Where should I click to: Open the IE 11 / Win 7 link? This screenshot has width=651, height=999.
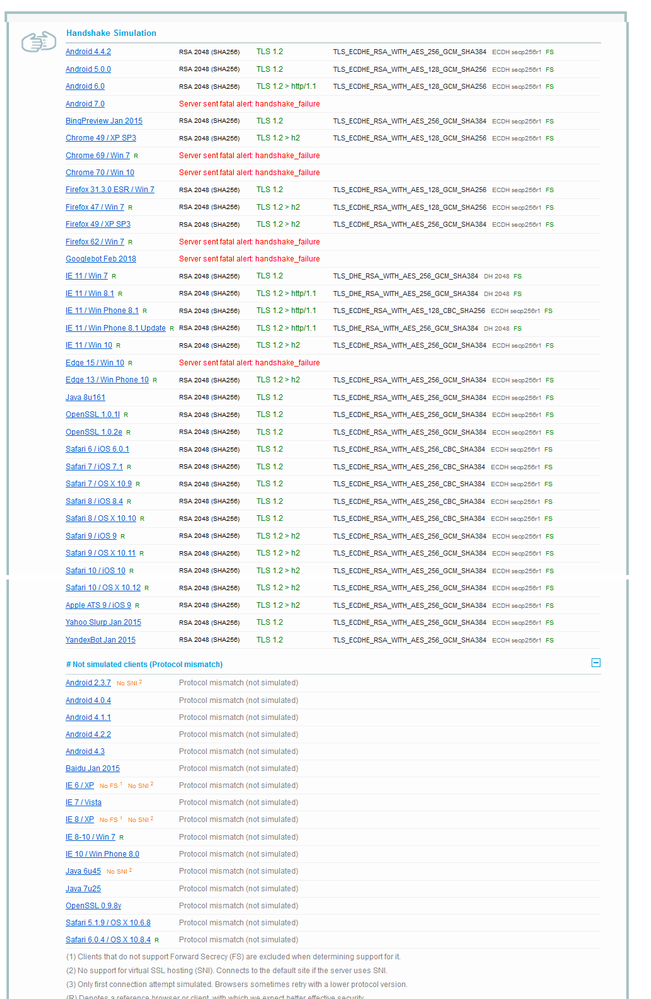pyautogui.click(x=87, y=276)
